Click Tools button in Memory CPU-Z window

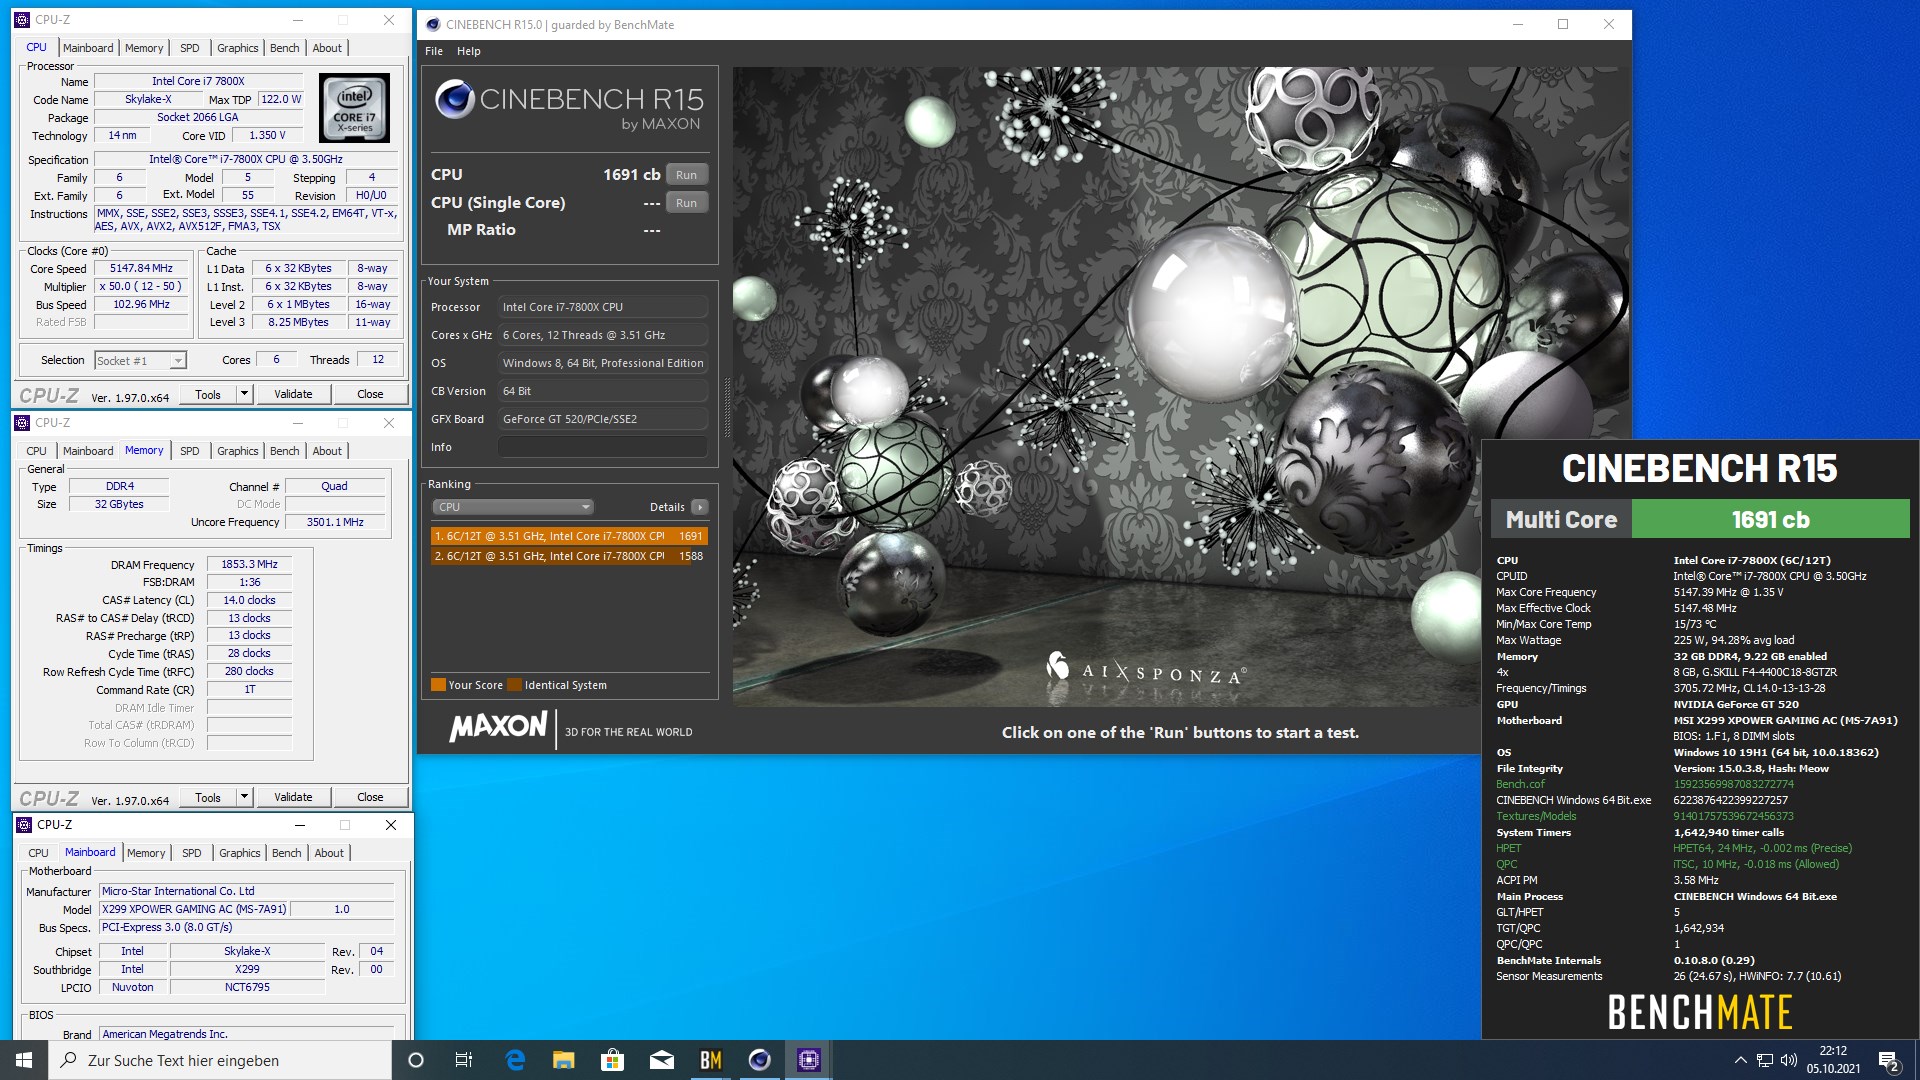(x=208, y=797)
